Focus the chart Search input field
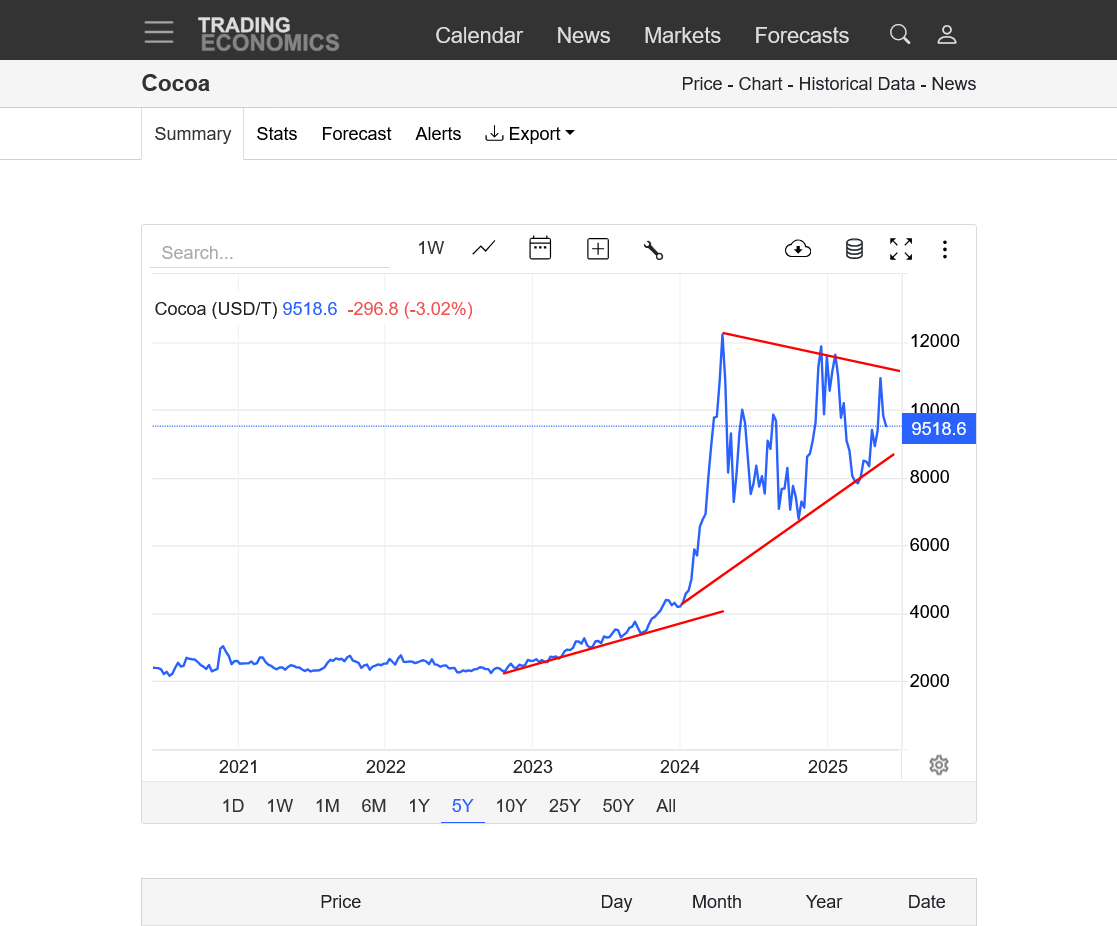 270,253
